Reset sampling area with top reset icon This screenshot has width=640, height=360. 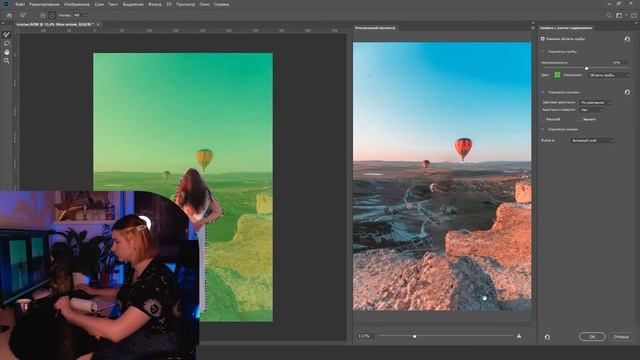(x=627, y=39)
